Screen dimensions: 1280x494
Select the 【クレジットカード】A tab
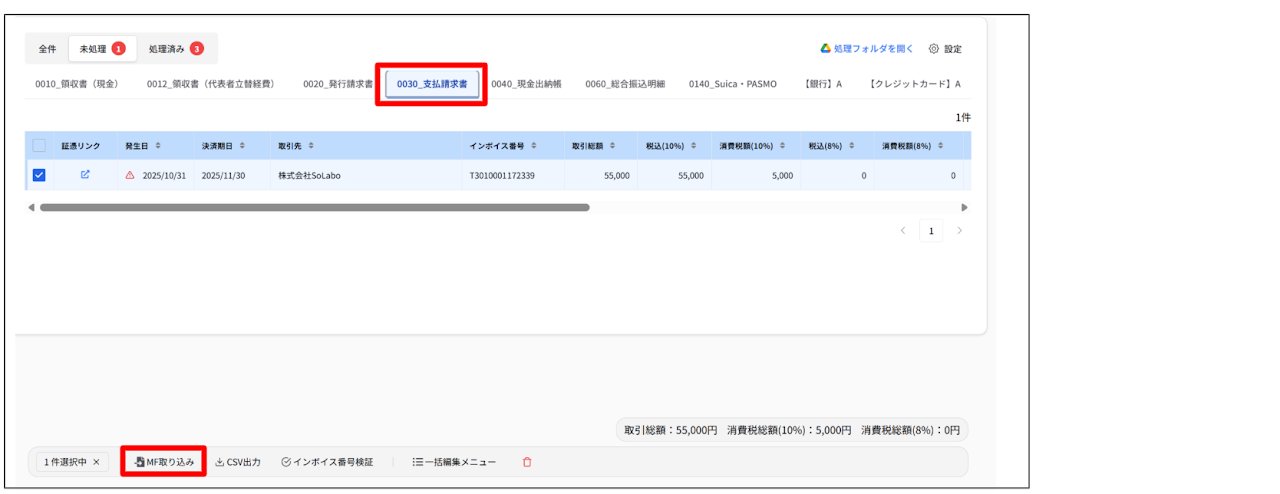914,84
